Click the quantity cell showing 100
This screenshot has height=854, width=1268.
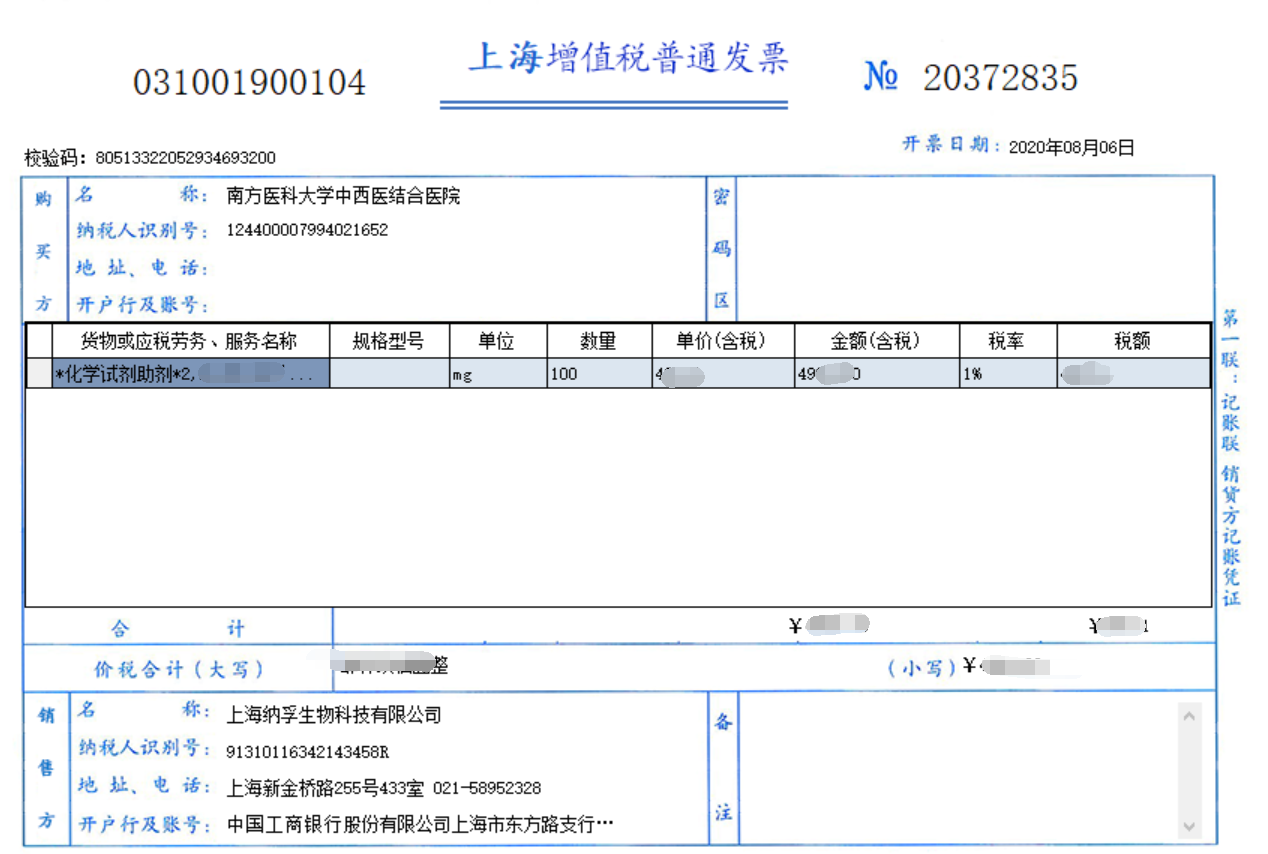coord(598,374)
